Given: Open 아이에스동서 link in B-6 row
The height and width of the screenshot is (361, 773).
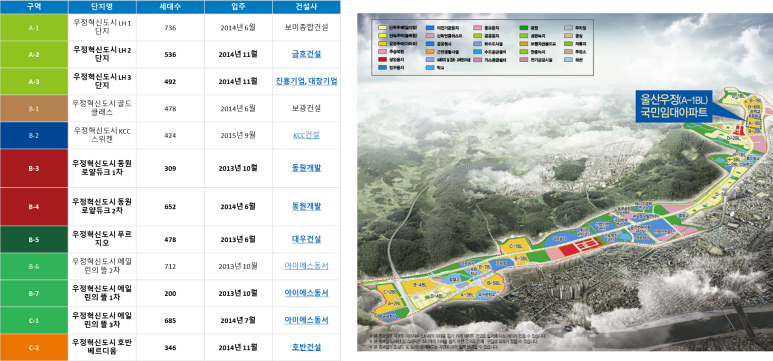Looking at the screenshot, I should 306,266.
